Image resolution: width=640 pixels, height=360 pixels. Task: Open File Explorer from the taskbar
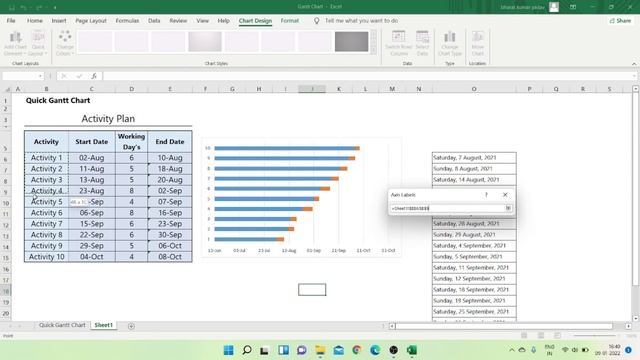320,350
